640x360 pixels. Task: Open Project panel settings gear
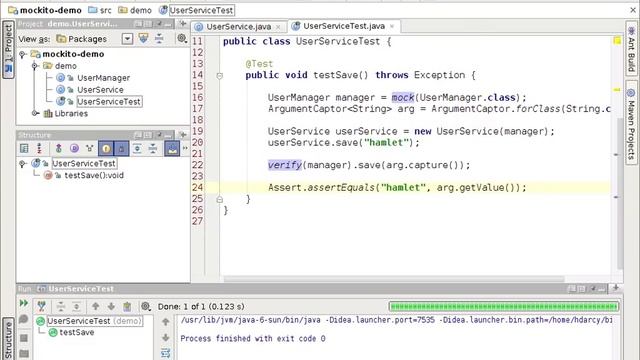point(182,38)
